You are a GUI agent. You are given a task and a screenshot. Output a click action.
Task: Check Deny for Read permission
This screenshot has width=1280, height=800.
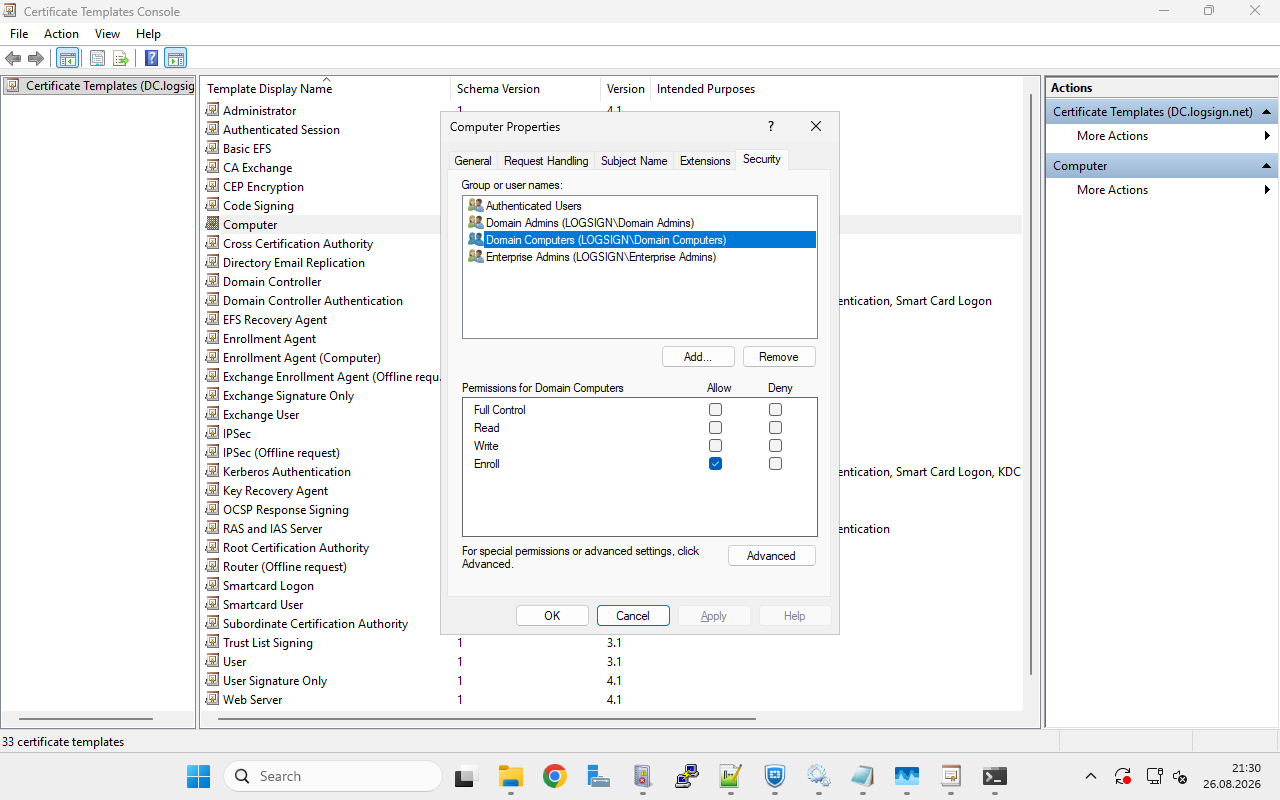[x=775, y=428]
